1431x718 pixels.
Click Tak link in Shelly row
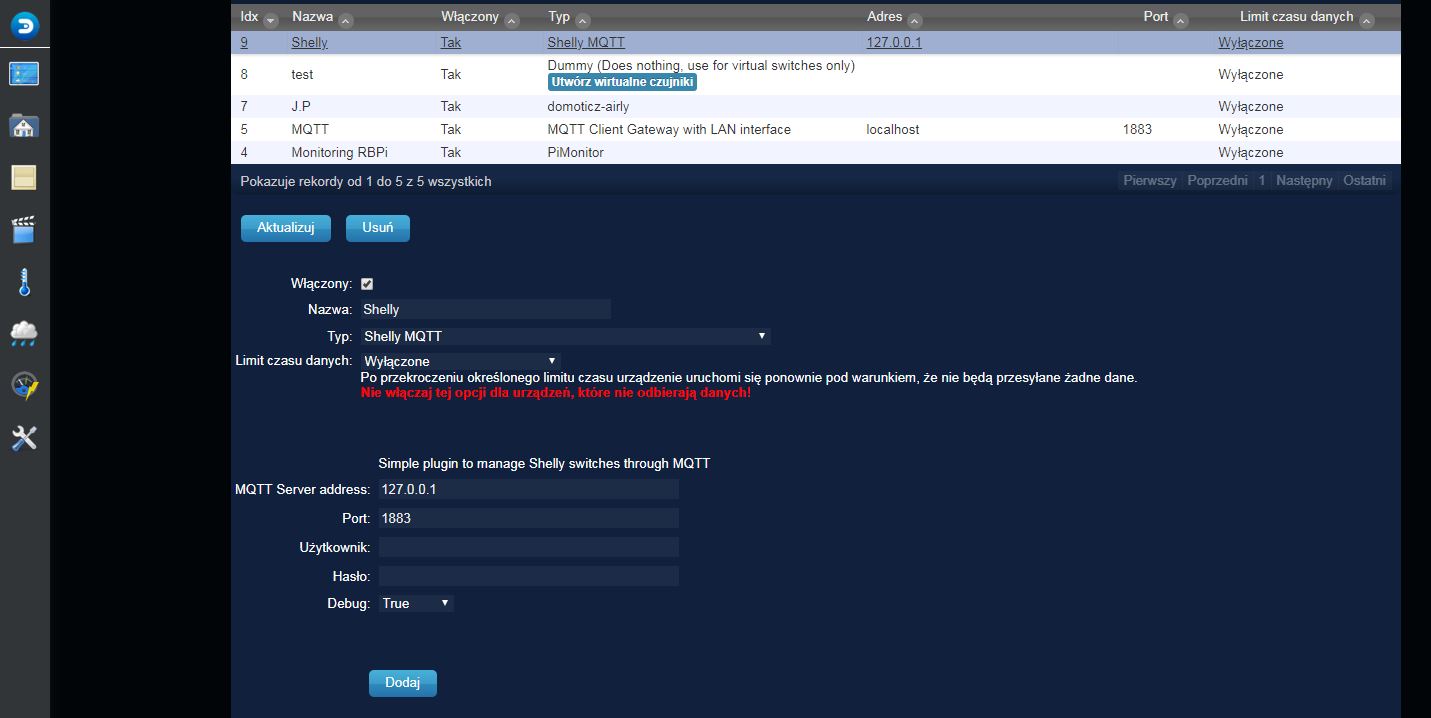pyautogui.click(x=451, y=43)
